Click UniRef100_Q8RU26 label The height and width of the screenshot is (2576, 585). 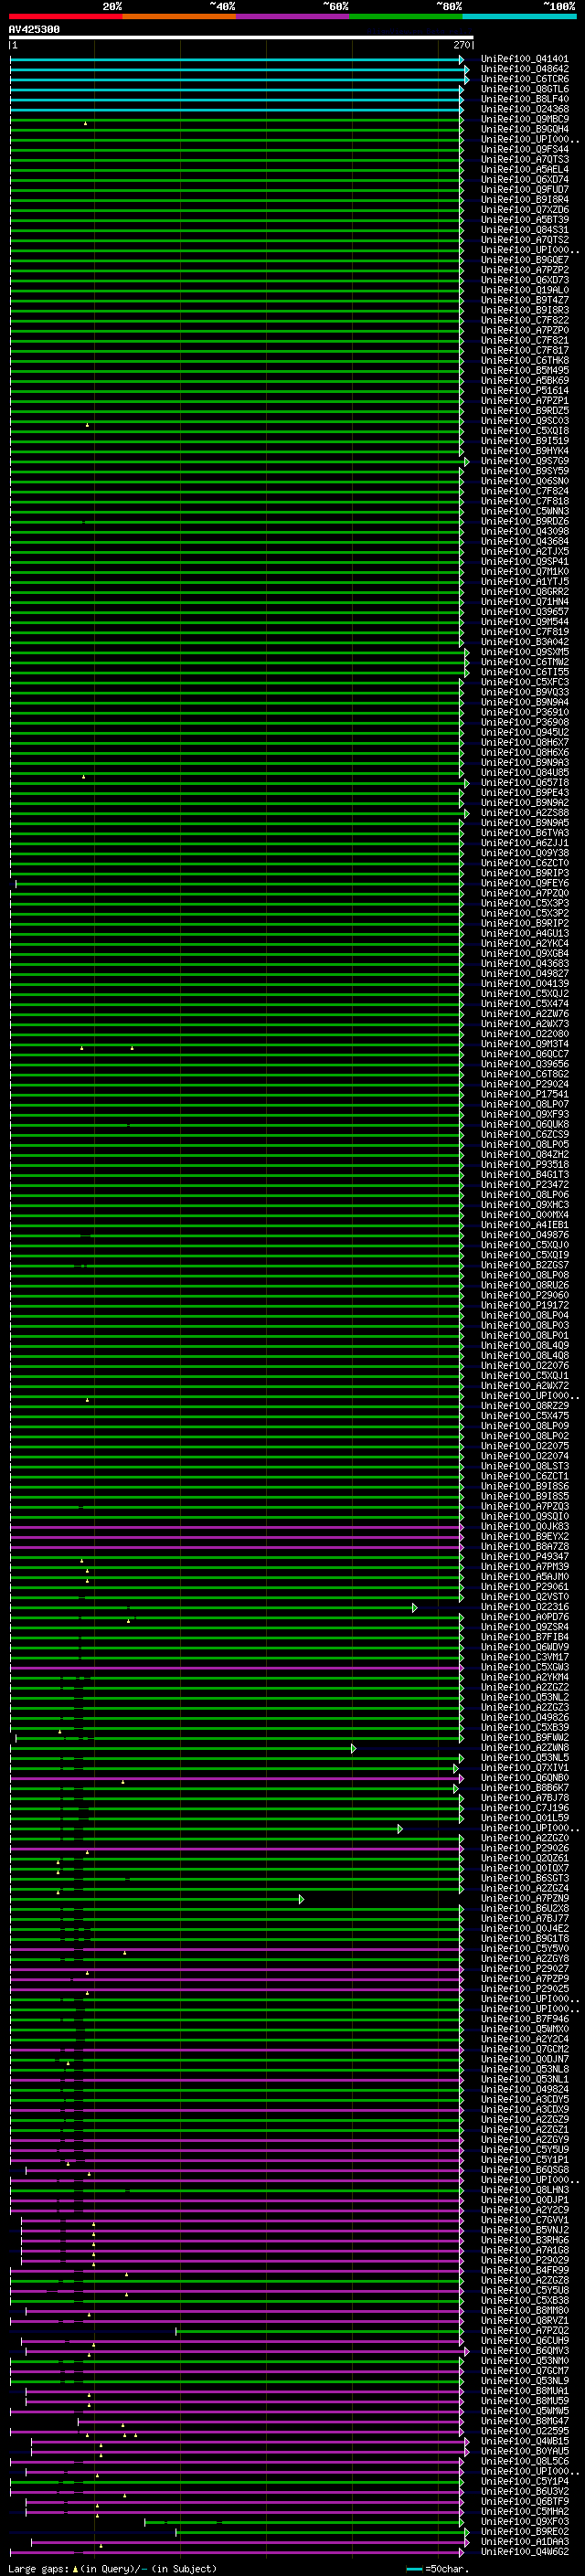525,1285
